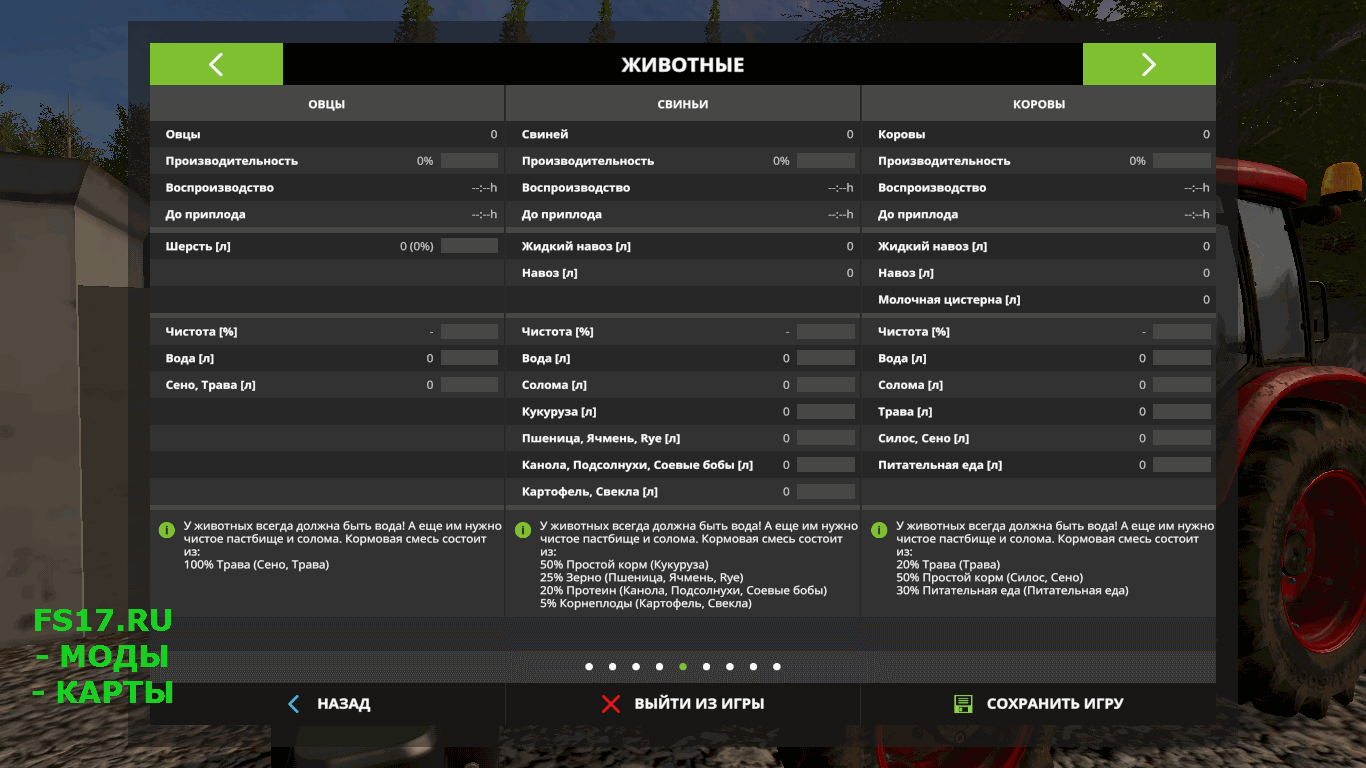This screenshot has width=1366, height=768.
Task: Click sheep Вода [л] row
Action: [327, 358]
